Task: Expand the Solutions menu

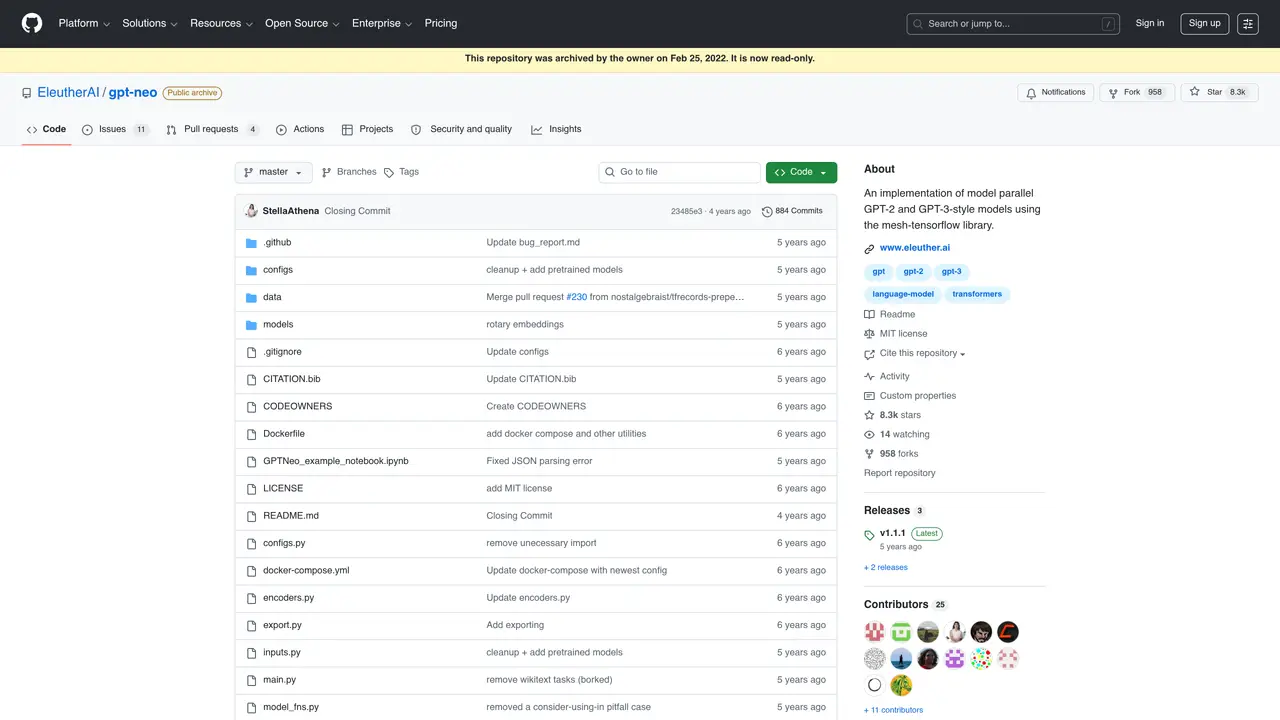Action: [150, 23]
